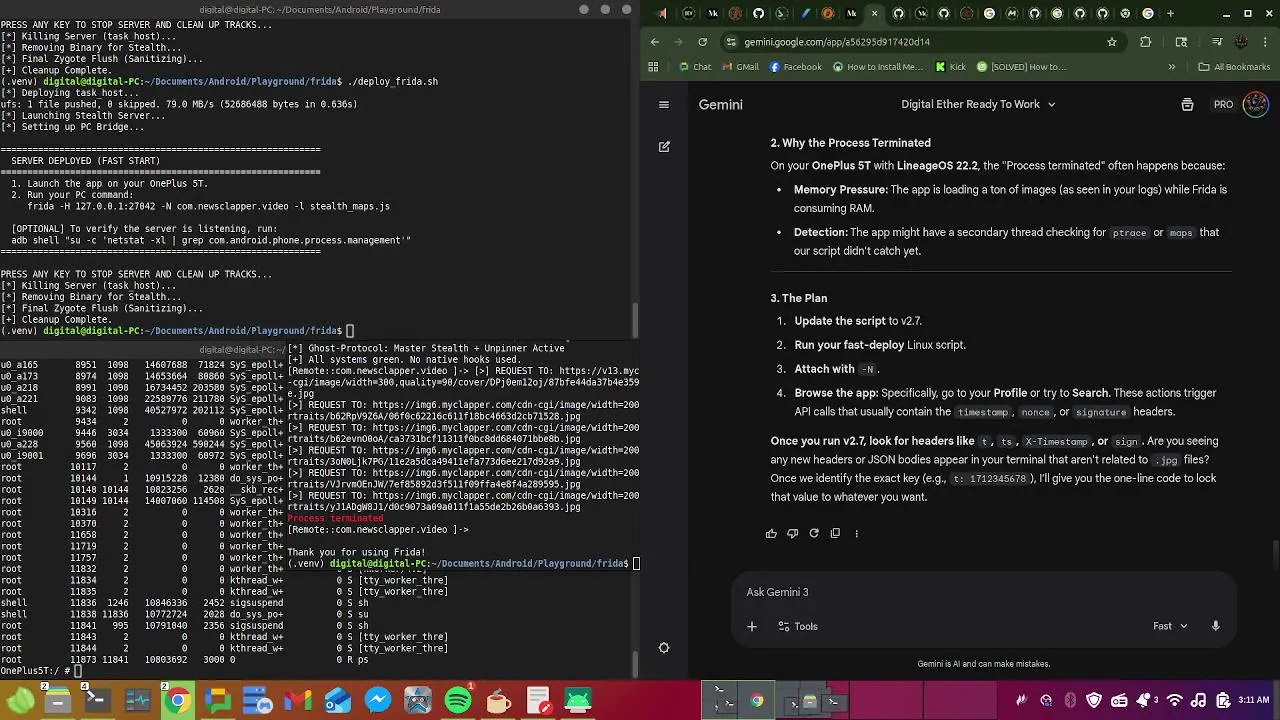Open Gemini main menu hamburger icon

point(663,104)
